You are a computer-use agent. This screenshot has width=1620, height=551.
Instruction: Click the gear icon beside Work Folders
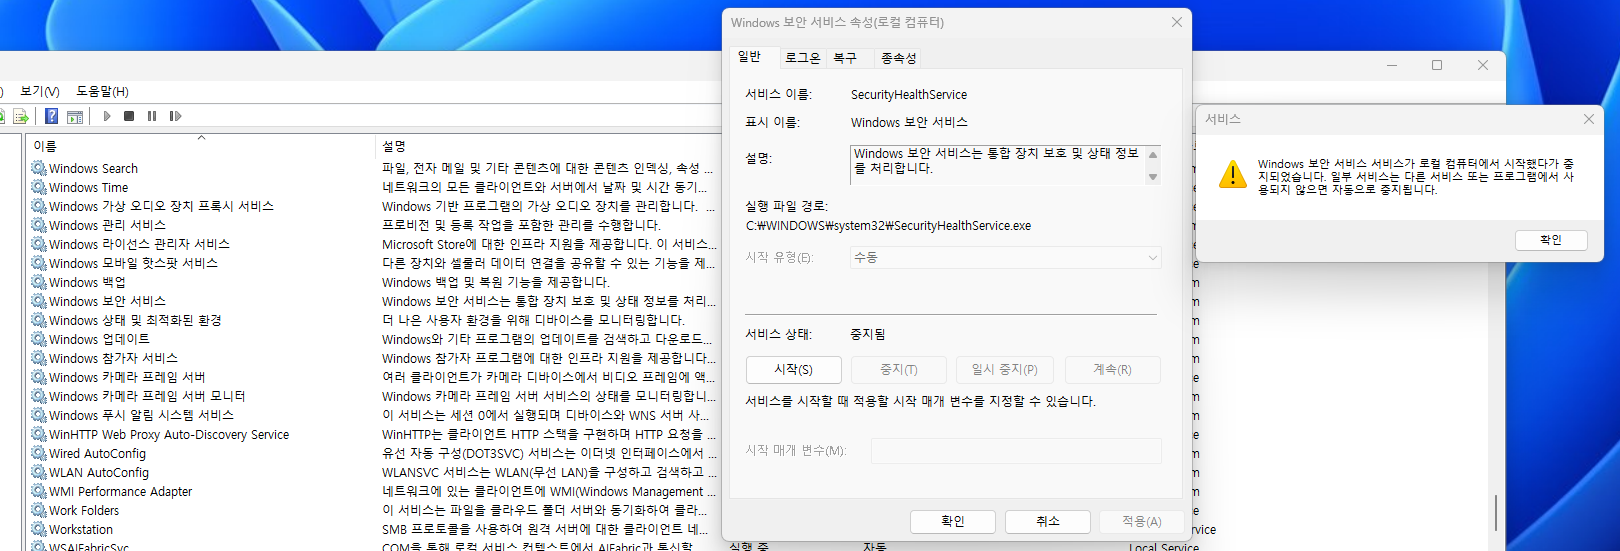coord(39,510)
